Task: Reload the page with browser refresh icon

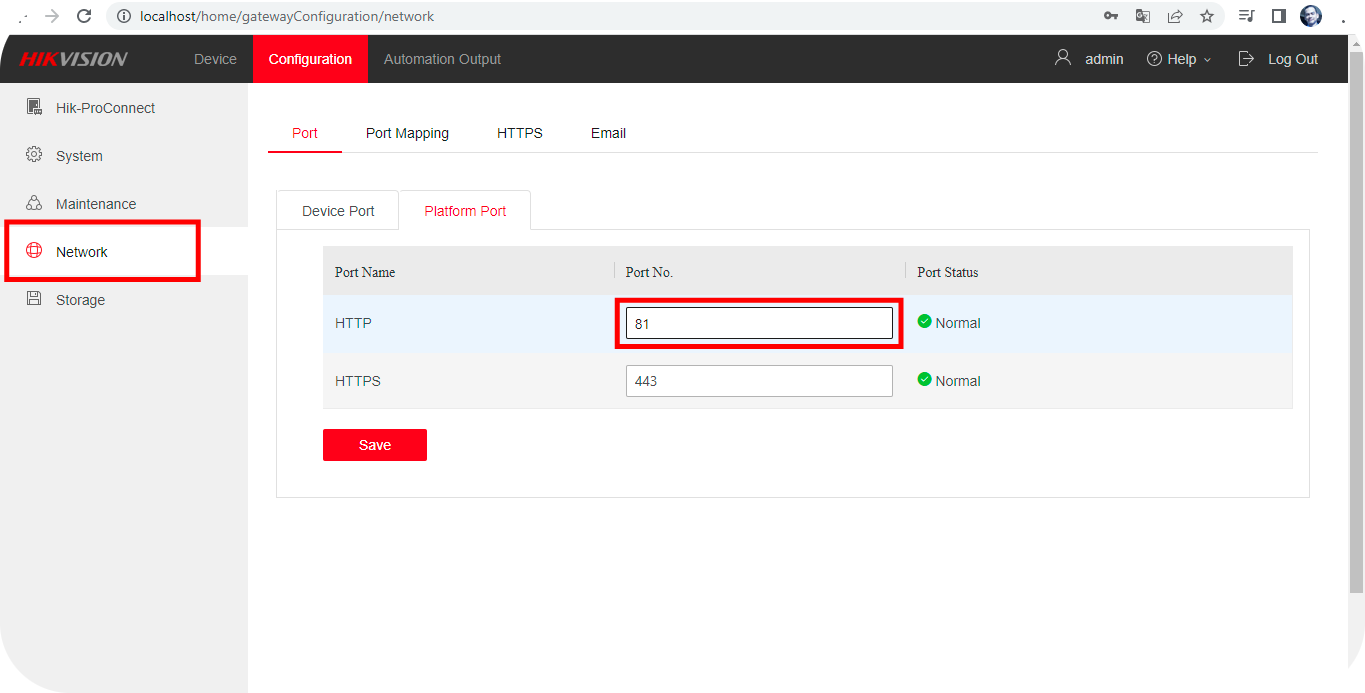Action: point(84,16)
